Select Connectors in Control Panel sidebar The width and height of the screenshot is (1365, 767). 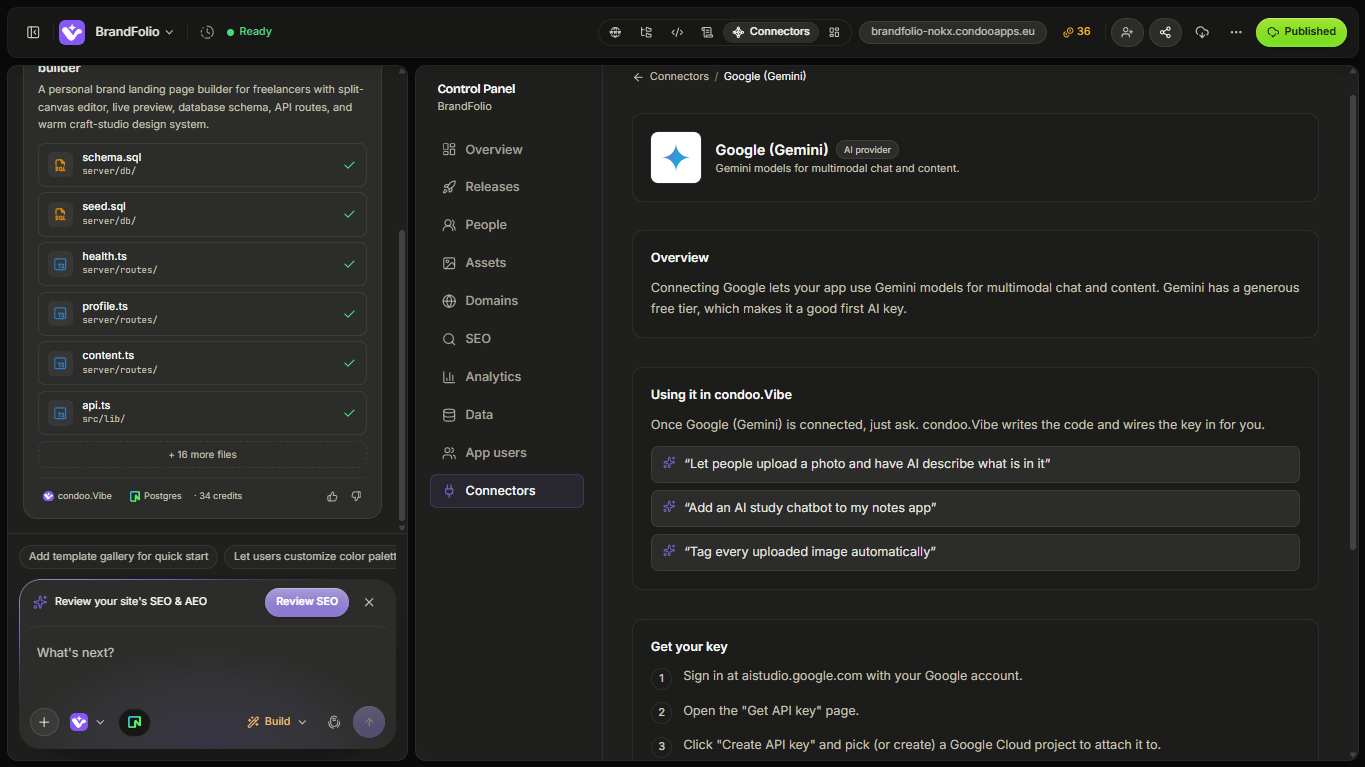pos(507,491)
